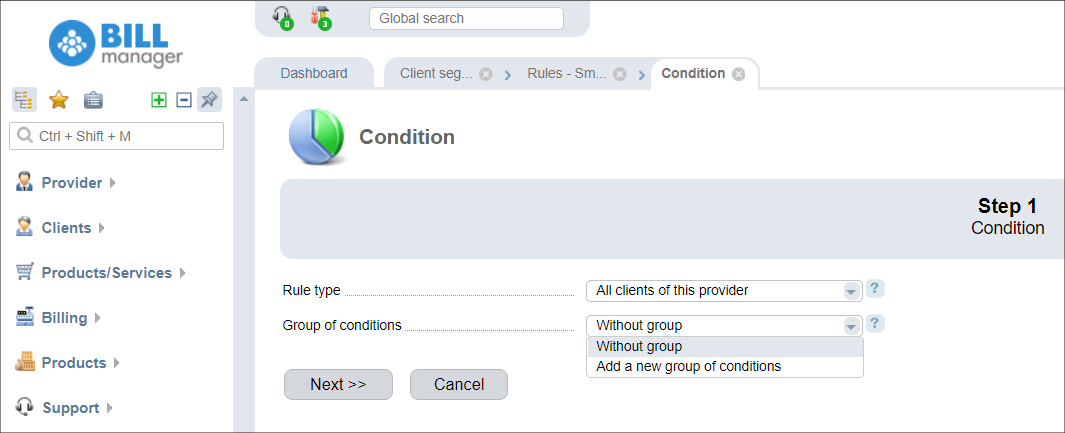Open the tasks hammer icon with badge
The height and width of the screenshot is (433, 1065).
(320, 17)
